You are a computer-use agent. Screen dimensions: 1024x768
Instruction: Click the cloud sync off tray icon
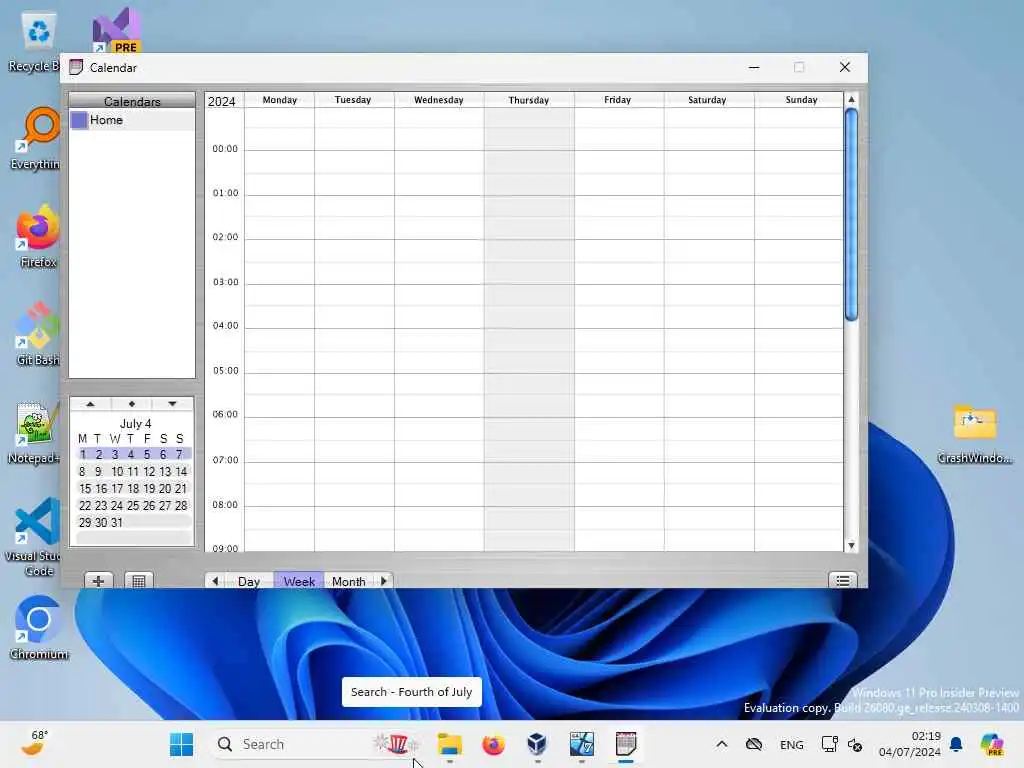754,744
